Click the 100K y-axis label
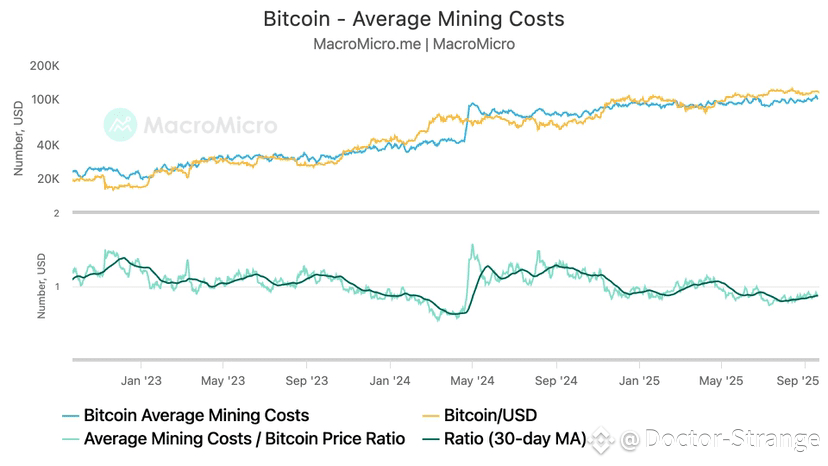 coord(45,99)
